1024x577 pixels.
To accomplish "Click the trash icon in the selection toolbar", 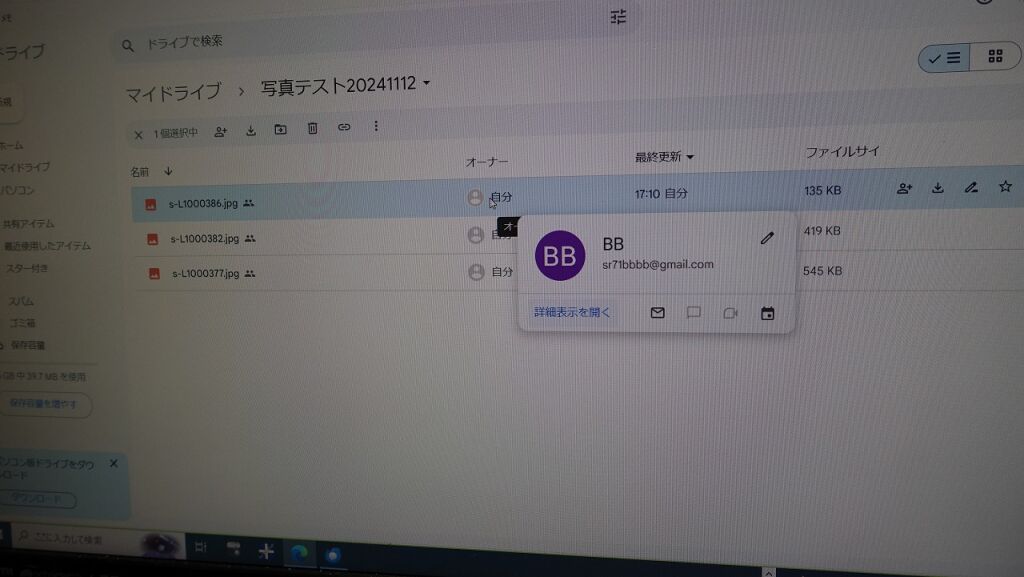I will pos(312,128).
